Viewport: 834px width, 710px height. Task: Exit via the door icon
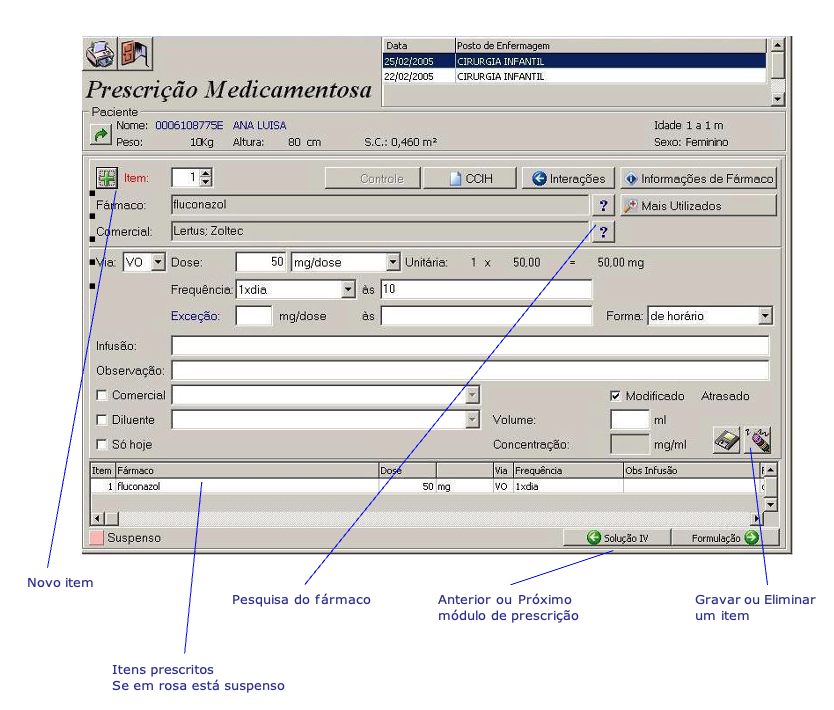coord(135,53)
